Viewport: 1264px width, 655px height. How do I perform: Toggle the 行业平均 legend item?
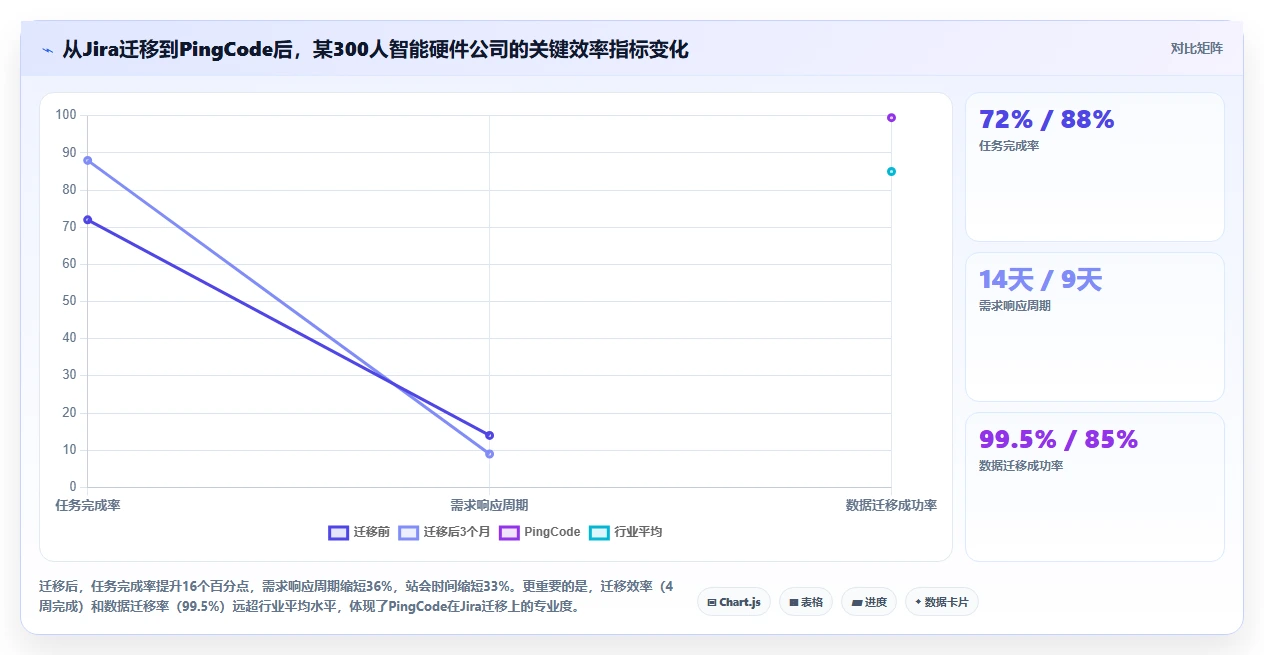pyautogui.click(x=626, y=532)
